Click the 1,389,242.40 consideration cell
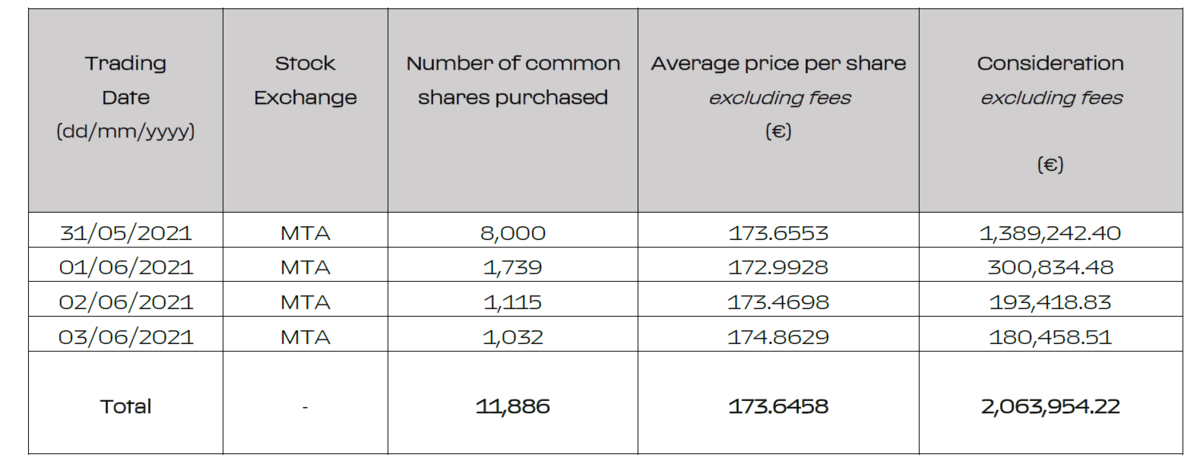 1050,234
